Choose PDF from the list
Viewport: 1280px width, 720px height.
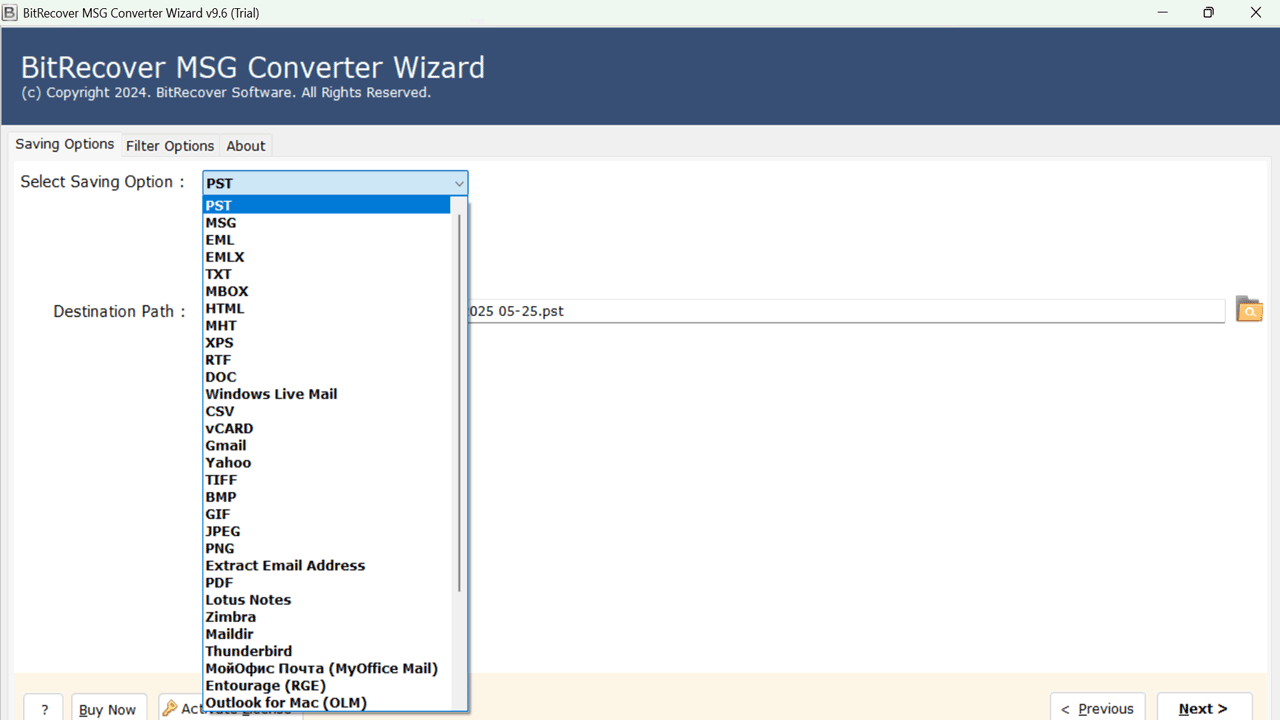click(327, 582)
